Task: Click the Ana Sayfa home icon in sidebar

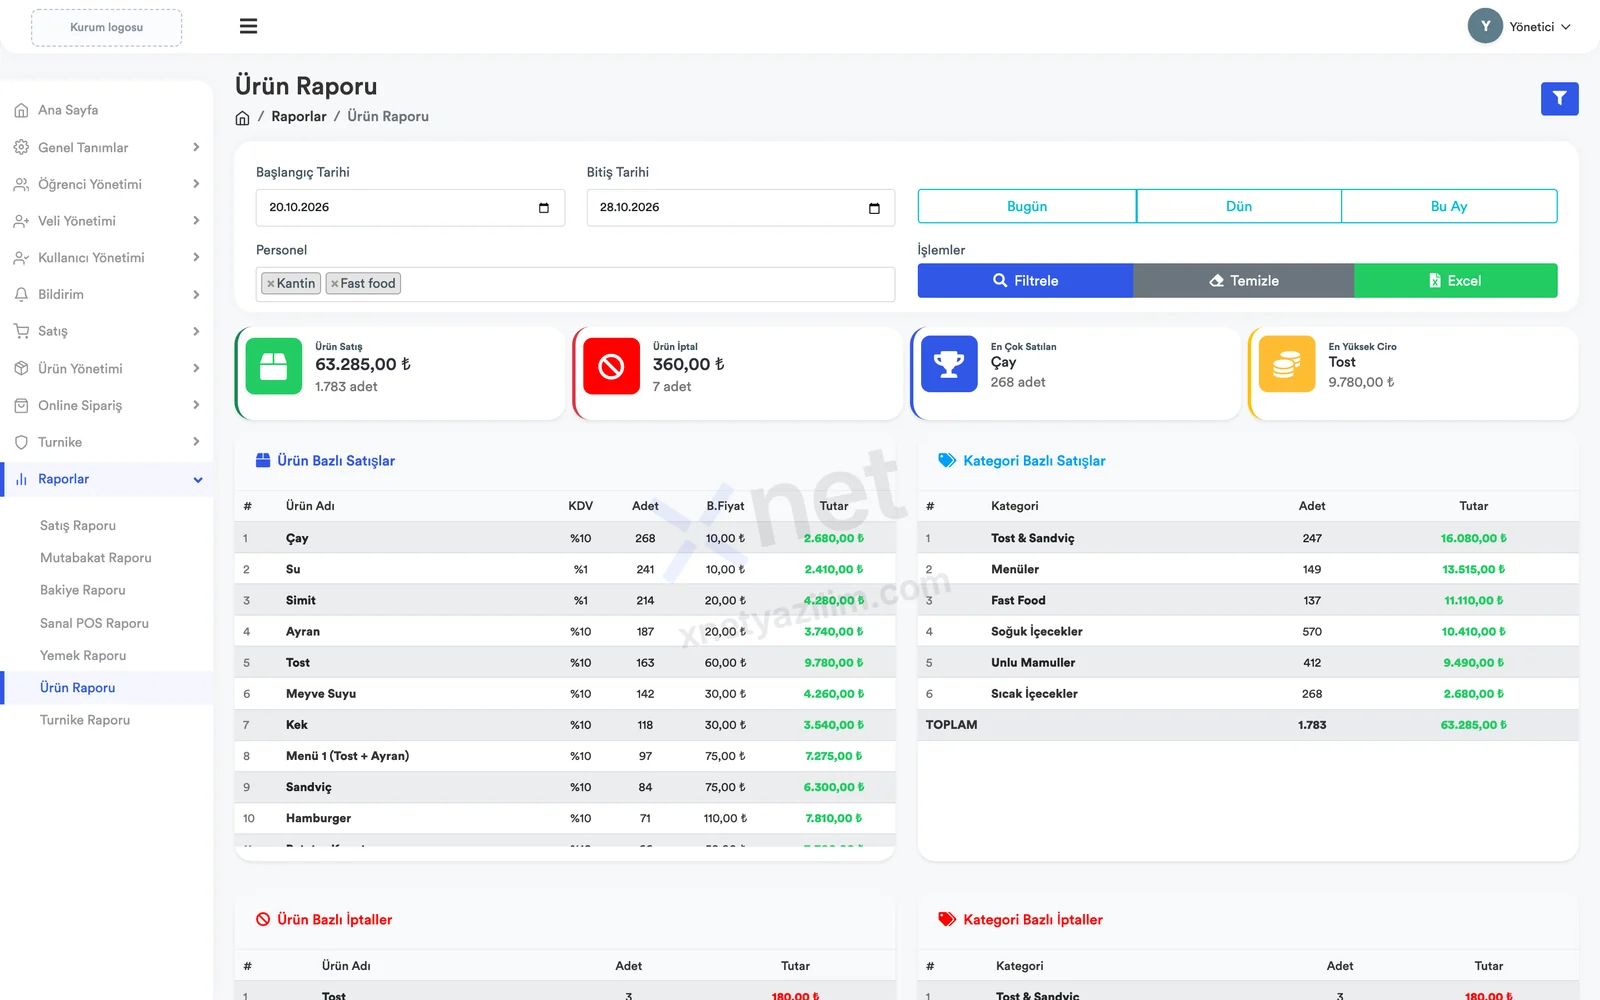Action: coord(21,110)
